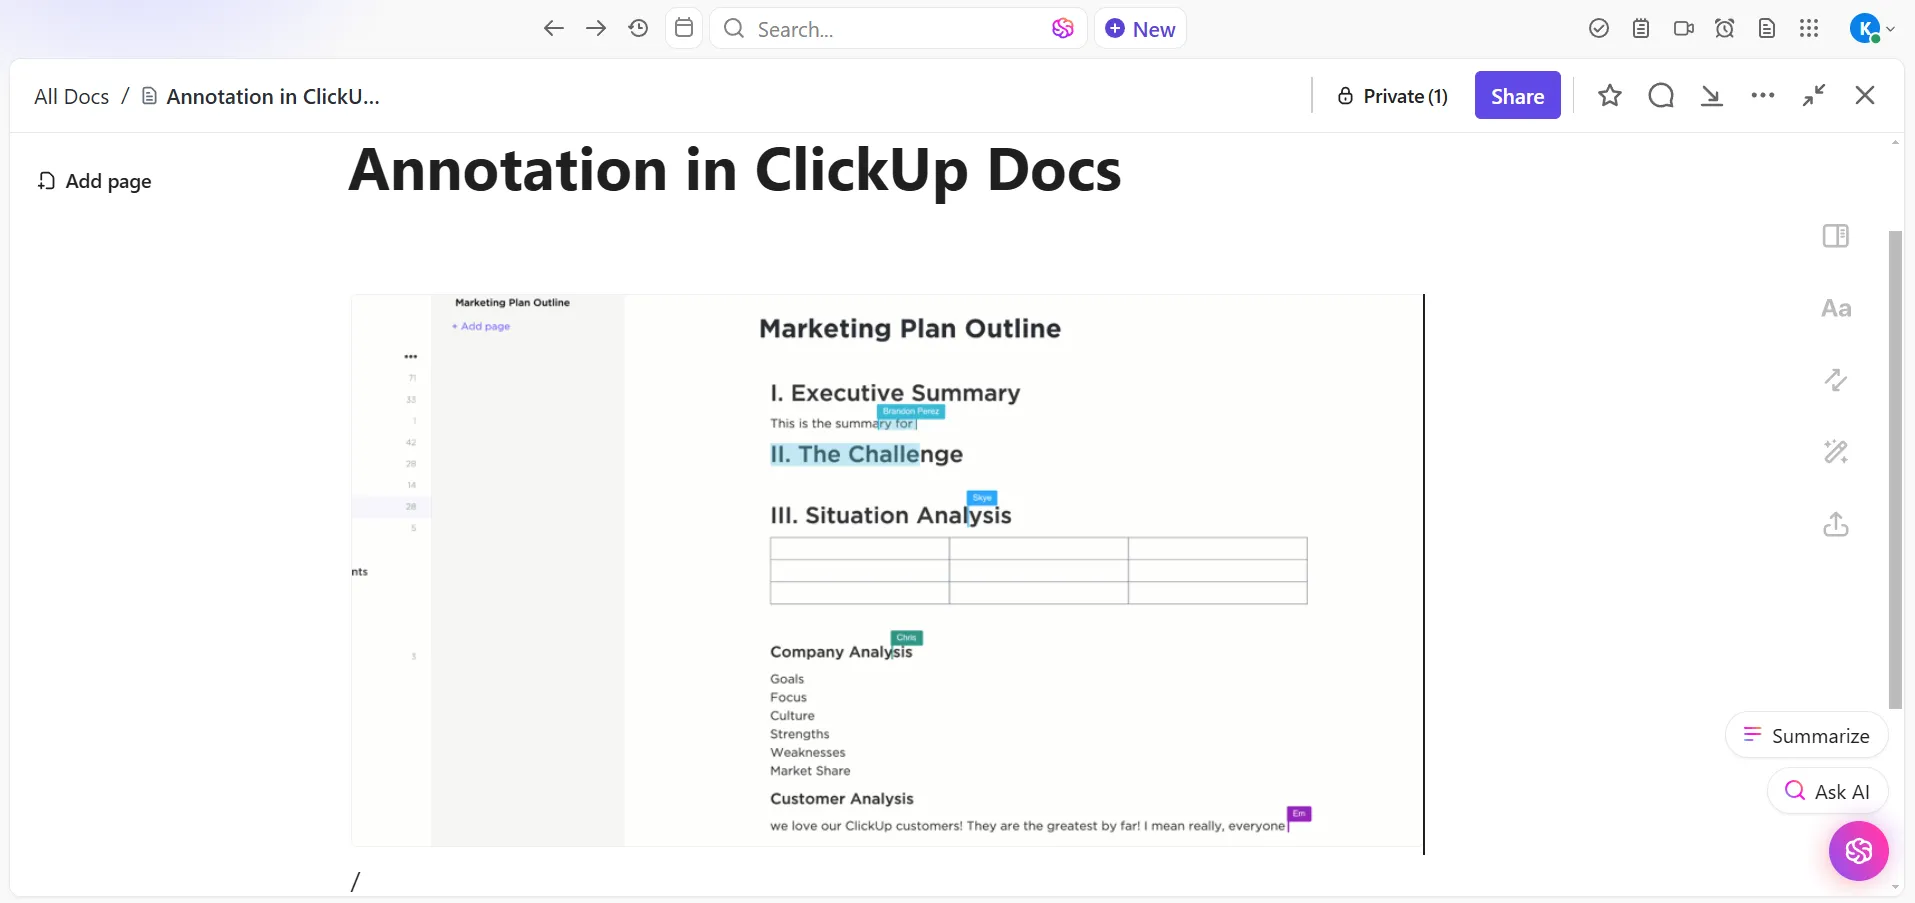Click the doc title Annotation in ClickUp Docs
Image resolution: width=1915 pixels, height=903 pixels.
[735, 170]
